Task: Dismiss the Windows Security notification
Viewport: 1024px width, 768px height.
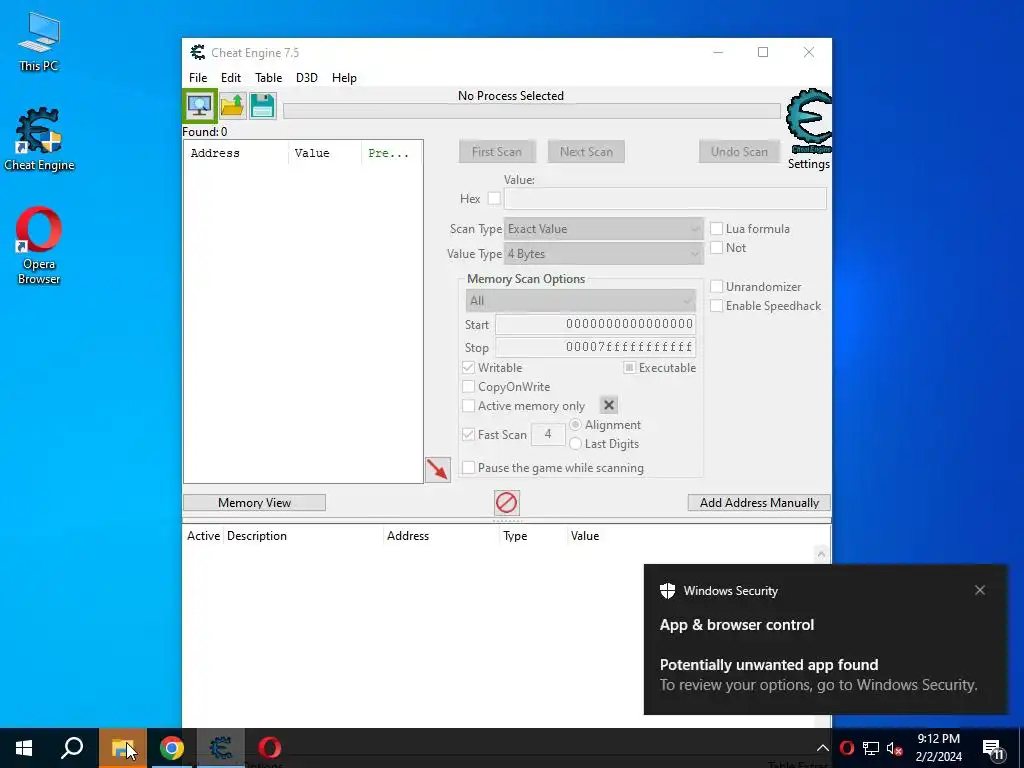Action: (x=980, y=590)
